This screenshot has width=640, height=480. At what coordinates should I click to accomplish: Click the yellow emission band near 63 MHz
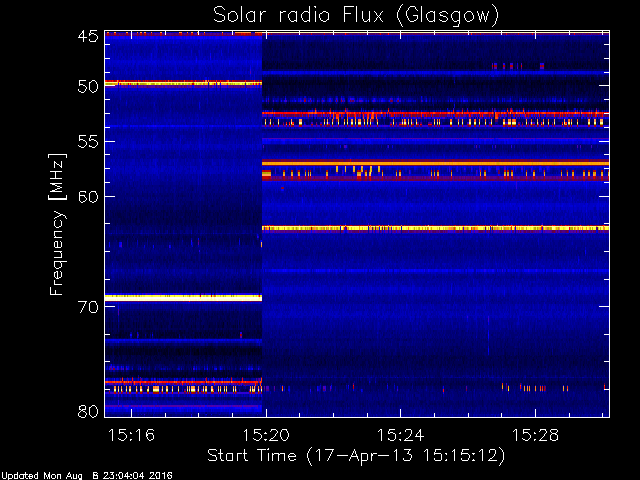(436, 228)
